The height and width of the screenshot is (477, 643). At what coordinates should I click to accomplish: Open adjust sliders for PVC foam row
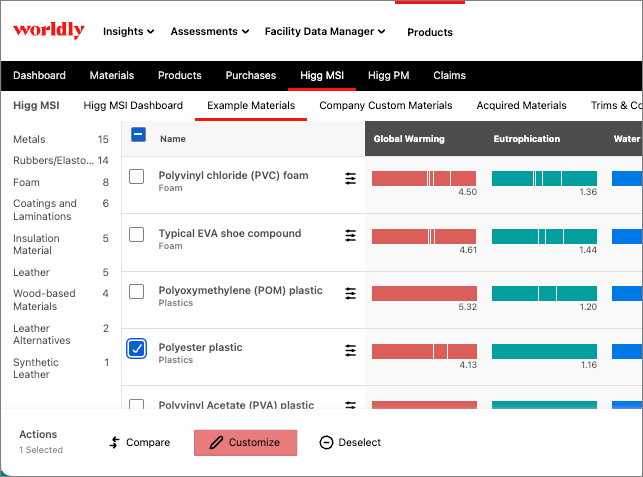pos(350,178)
